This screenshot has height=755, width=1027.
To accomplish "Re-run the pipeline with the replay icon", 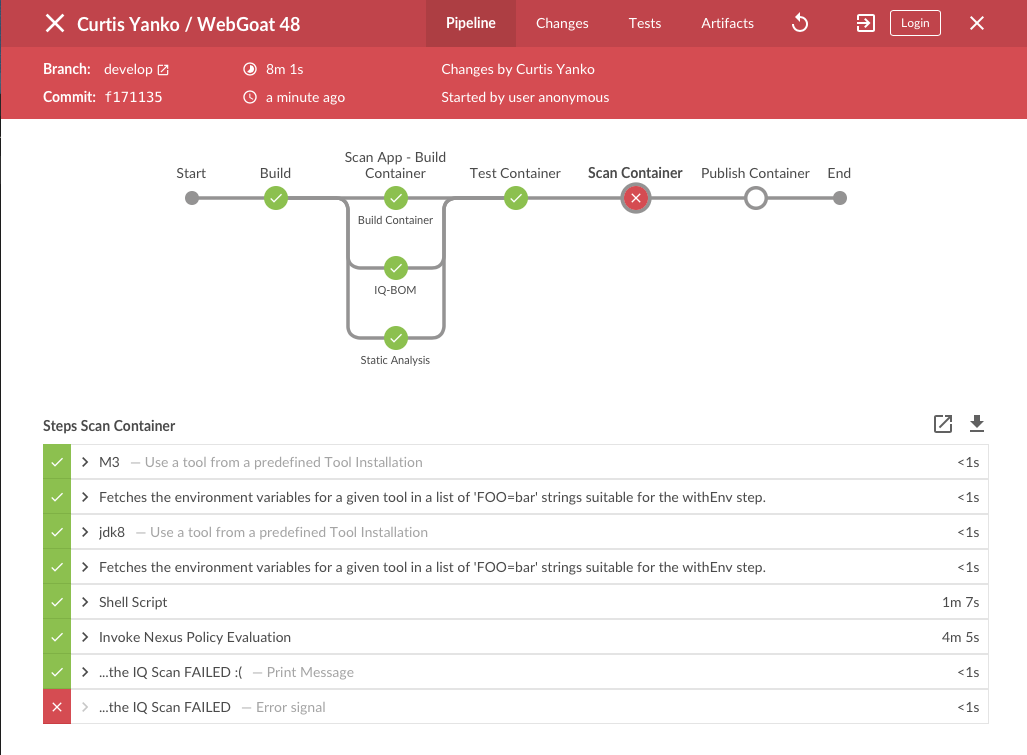I will point(800,24).
